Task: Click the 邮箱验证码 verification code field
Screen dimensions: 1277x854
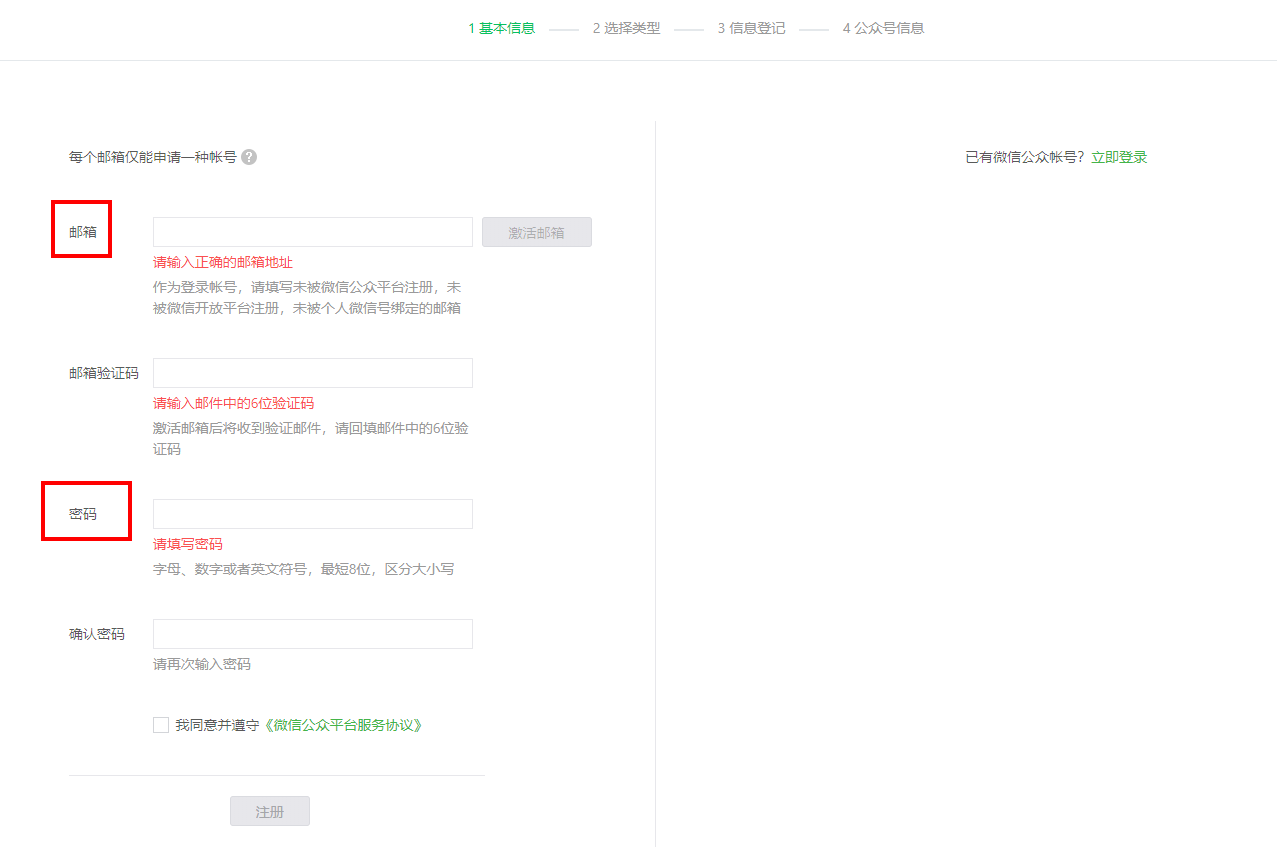Action: [311, 372]
